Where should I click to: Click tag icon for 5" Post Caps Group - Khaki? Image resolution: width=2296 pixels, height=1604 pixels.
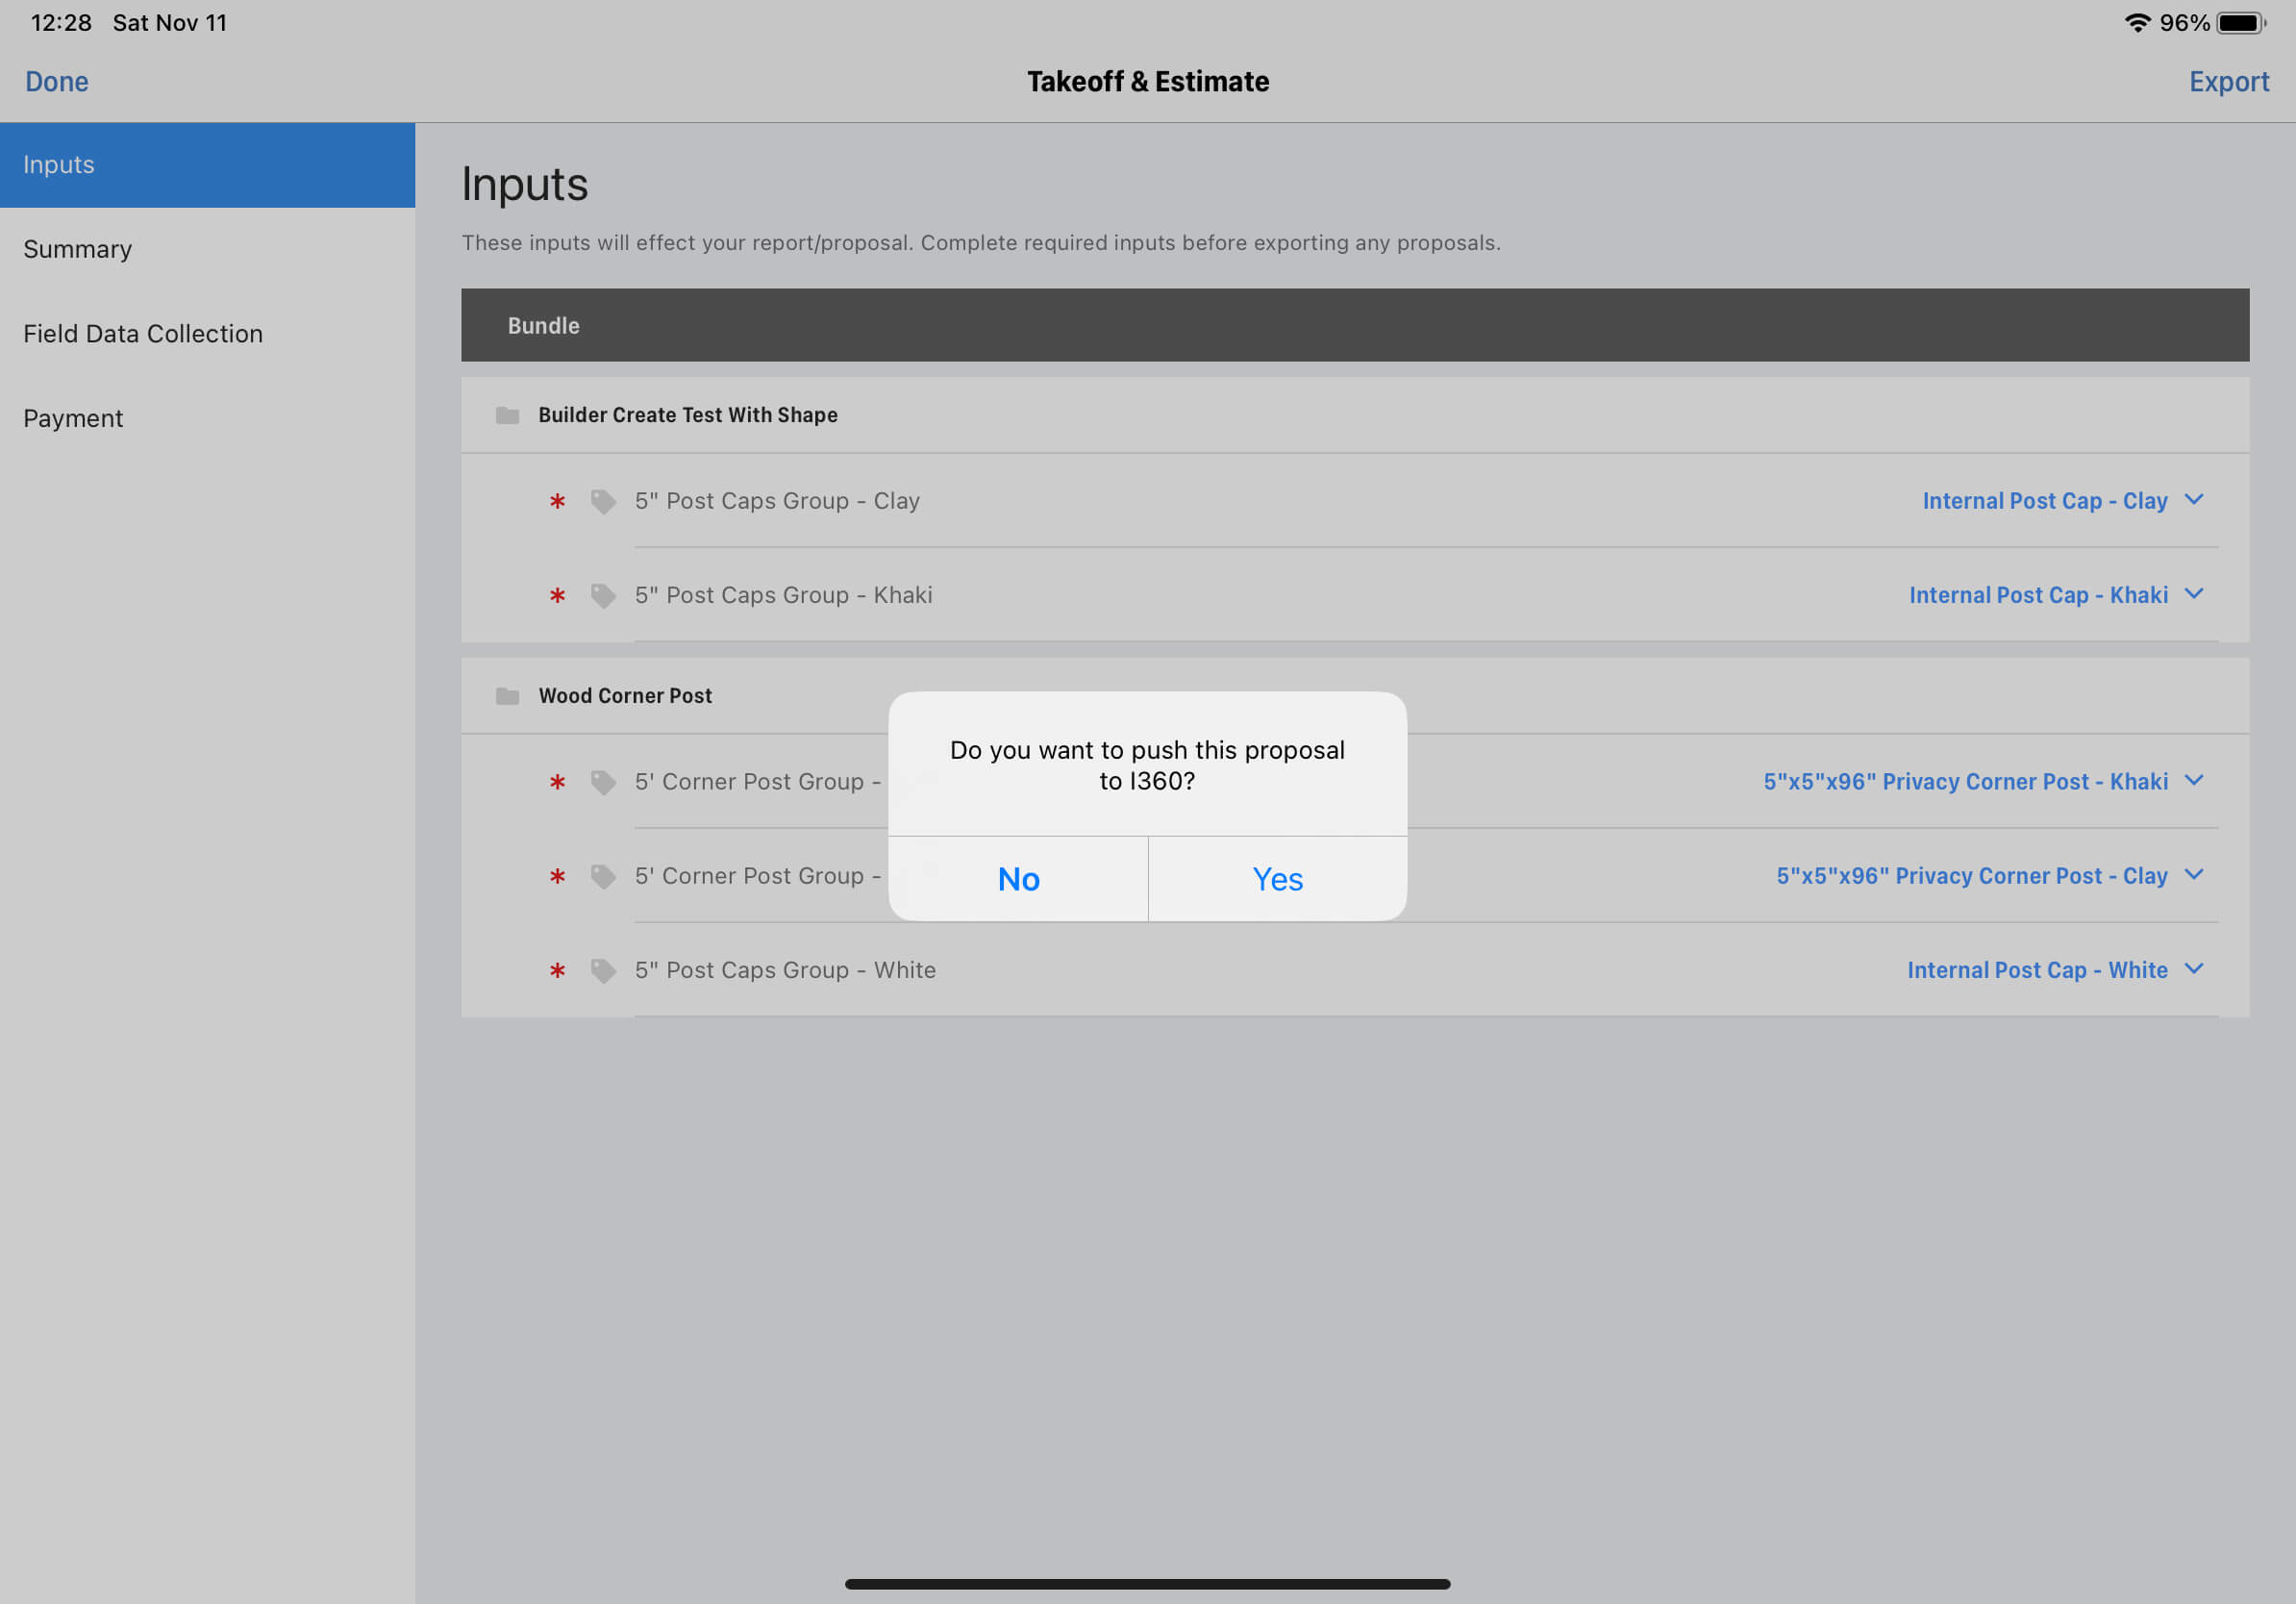pos(603,596)
